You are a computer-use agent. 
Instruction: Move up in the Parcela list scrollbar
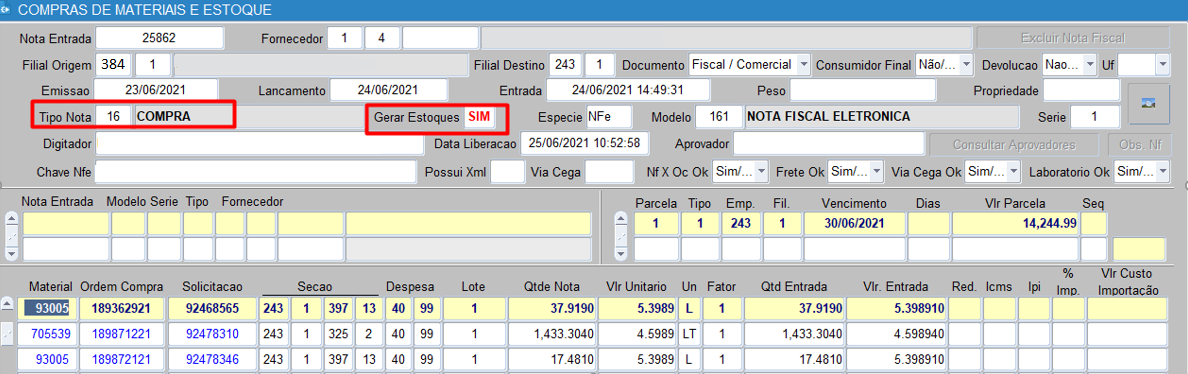pyautogui.click(x=621, y=219)
